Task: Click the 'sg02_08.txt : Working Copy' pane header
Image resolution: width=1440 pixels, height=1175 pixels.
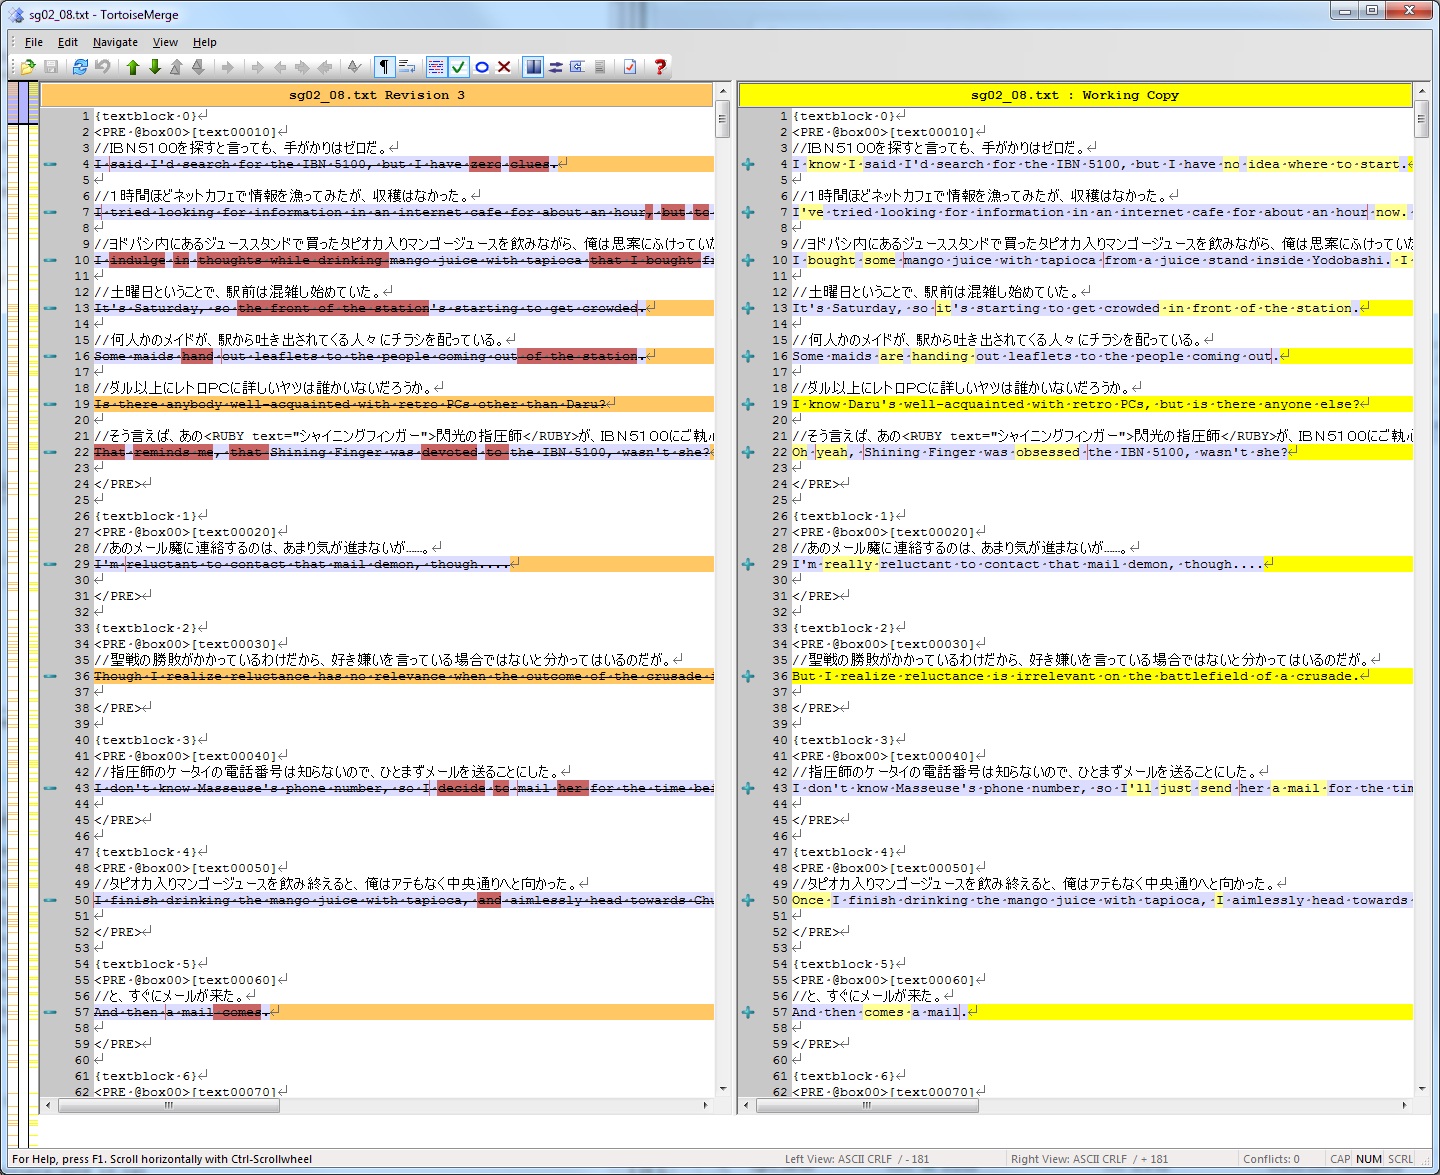Action: coord(1075,95)
